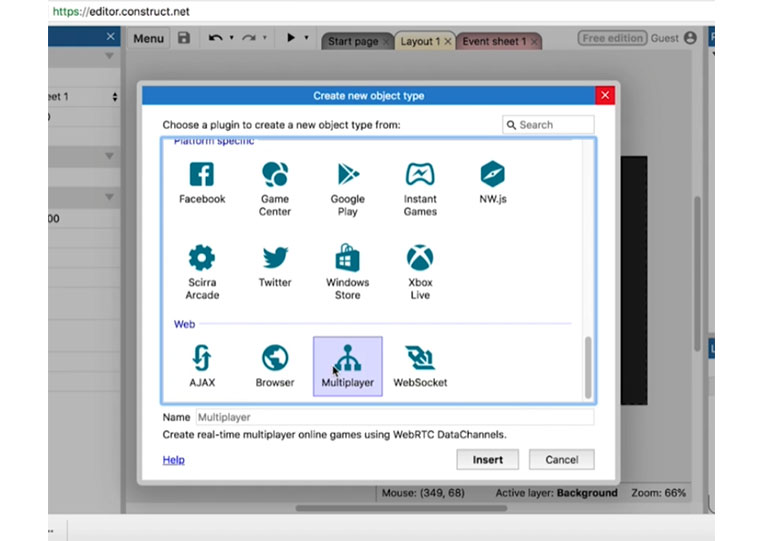This screenshot has height=541, width=763.
Task: Select the Multiplayer plugin
Action: tap(347, 366)
